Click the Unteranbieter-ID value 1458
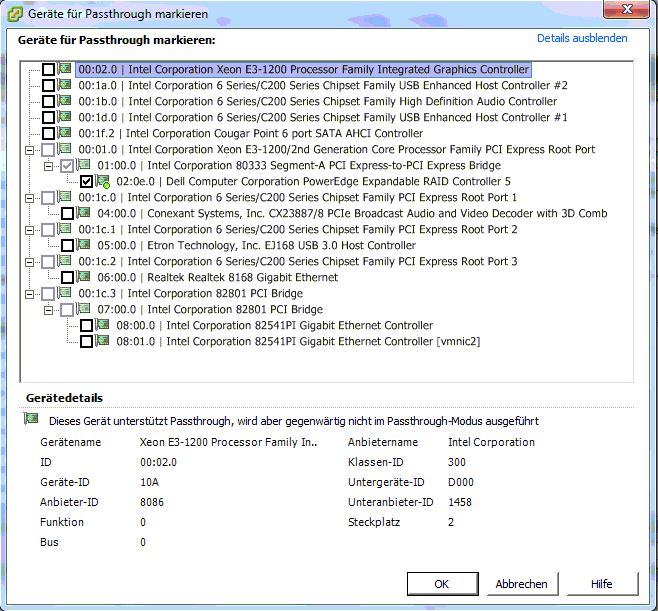 click(460, 502)
